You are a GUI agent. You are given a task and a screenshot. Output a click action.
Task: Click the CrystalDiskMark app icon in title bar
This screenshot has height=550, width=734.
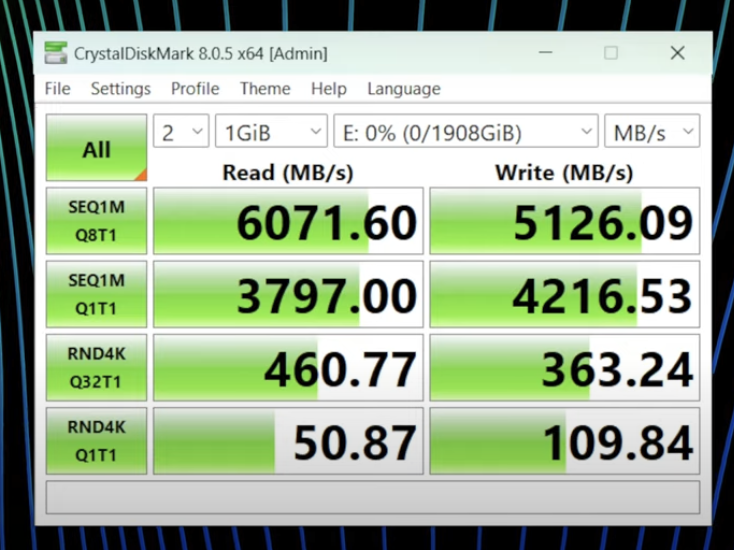pos(56,53)
